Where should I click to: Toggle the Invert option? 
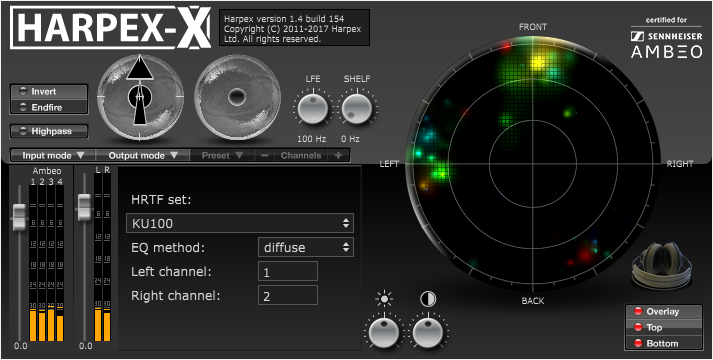(49, 92)
